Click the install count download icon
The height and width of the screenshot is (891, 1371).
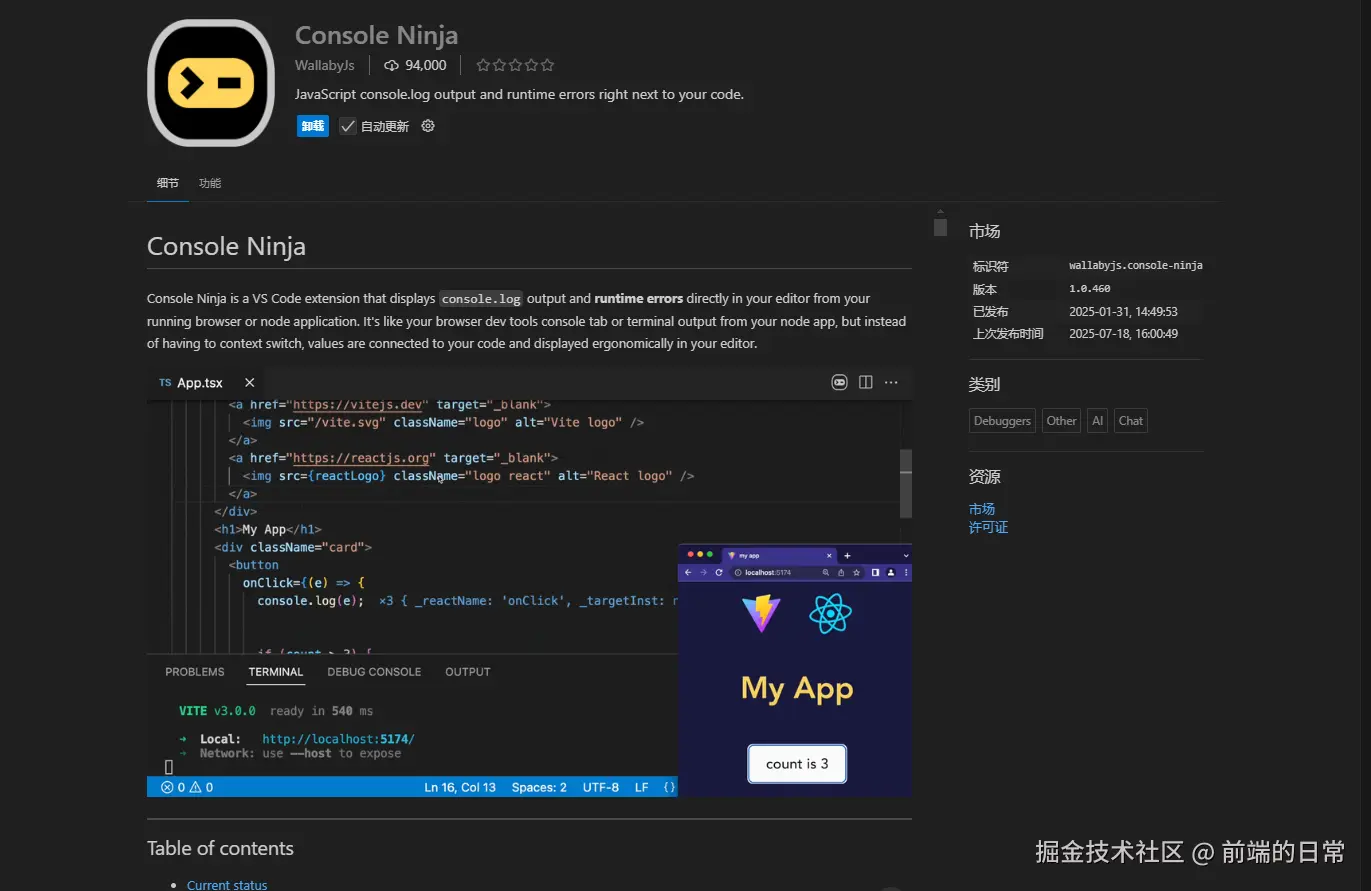(x=391, y=65)
